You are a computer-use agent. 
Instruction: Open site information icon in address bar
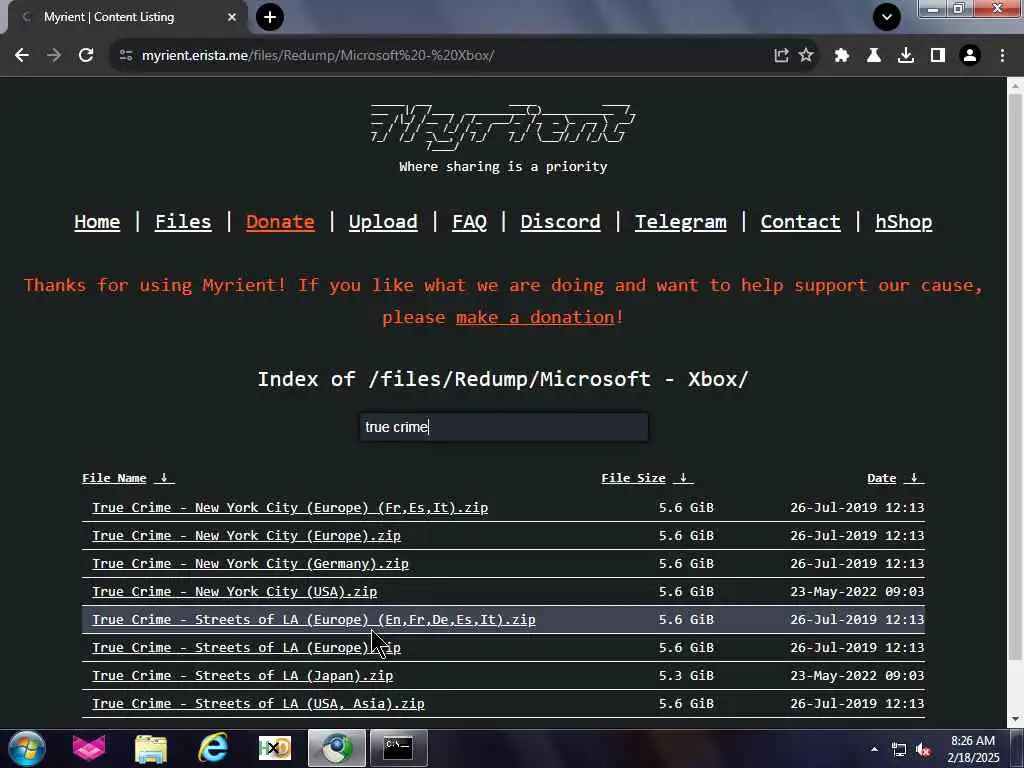pos(126,56)
